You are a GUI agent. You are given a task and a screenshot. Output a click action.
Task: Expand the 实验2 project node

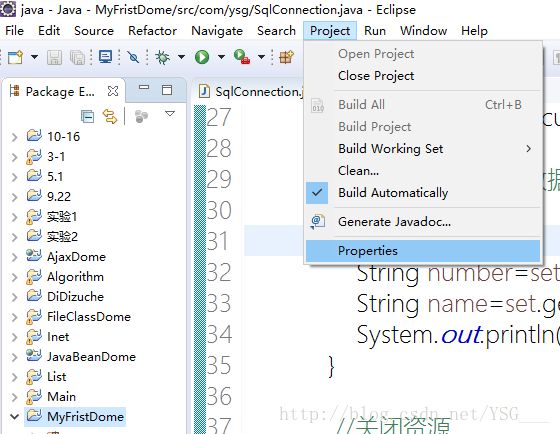(14, 237)
